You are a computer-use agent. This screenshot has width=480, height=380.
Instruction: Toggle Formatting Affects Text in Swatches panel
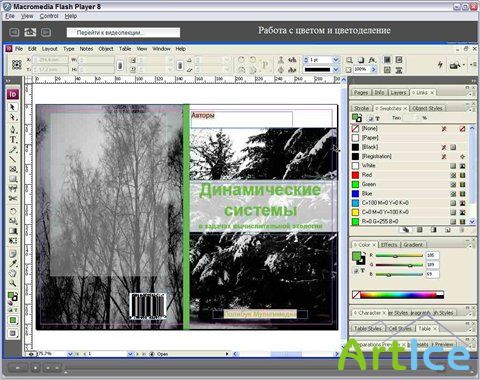coord(378,118)
